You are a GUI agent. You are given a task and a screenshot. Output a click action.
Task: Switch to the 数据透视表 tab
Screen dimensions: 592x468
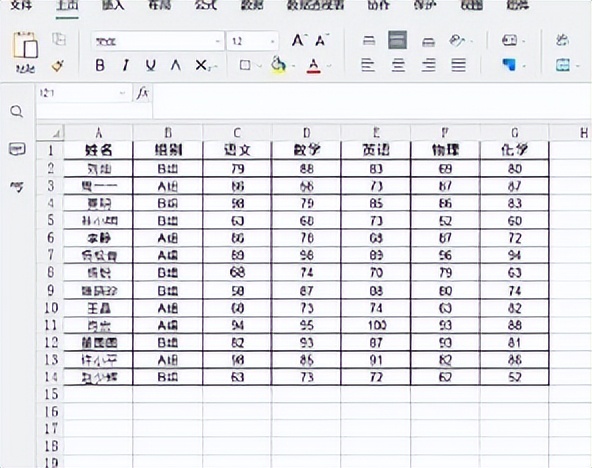coord(316,5)
